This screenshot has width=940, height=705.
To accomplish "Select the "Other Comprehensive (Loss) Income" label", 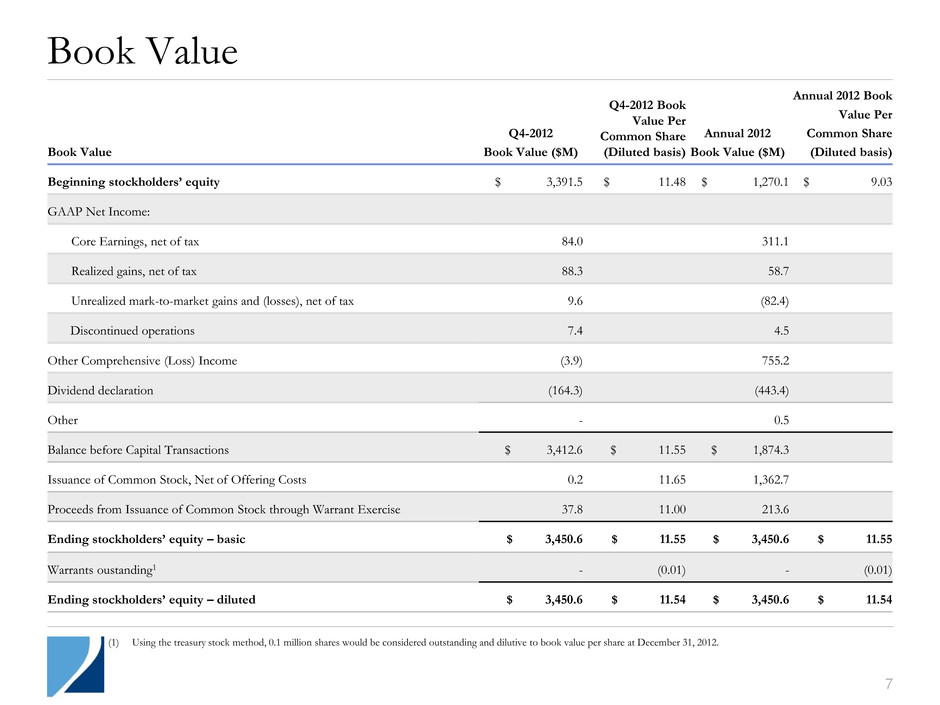I will click(x=142, y=361).
